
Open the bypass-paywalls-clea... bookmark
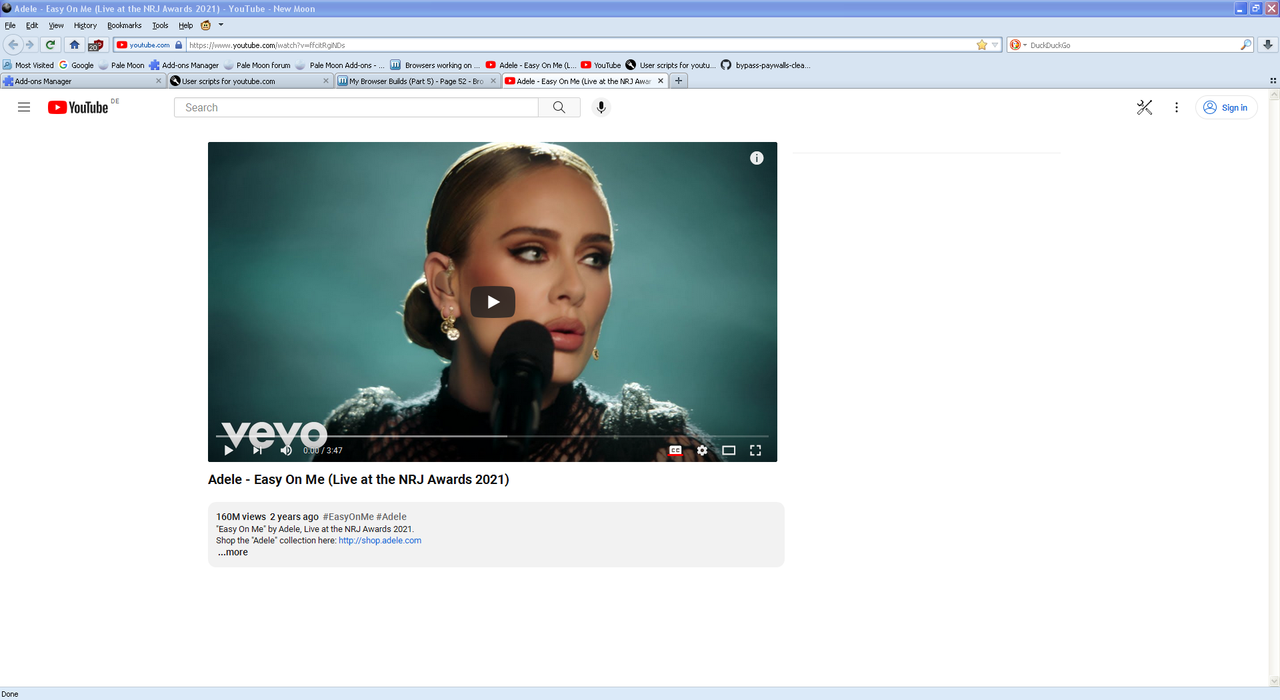tap(766, 65)
